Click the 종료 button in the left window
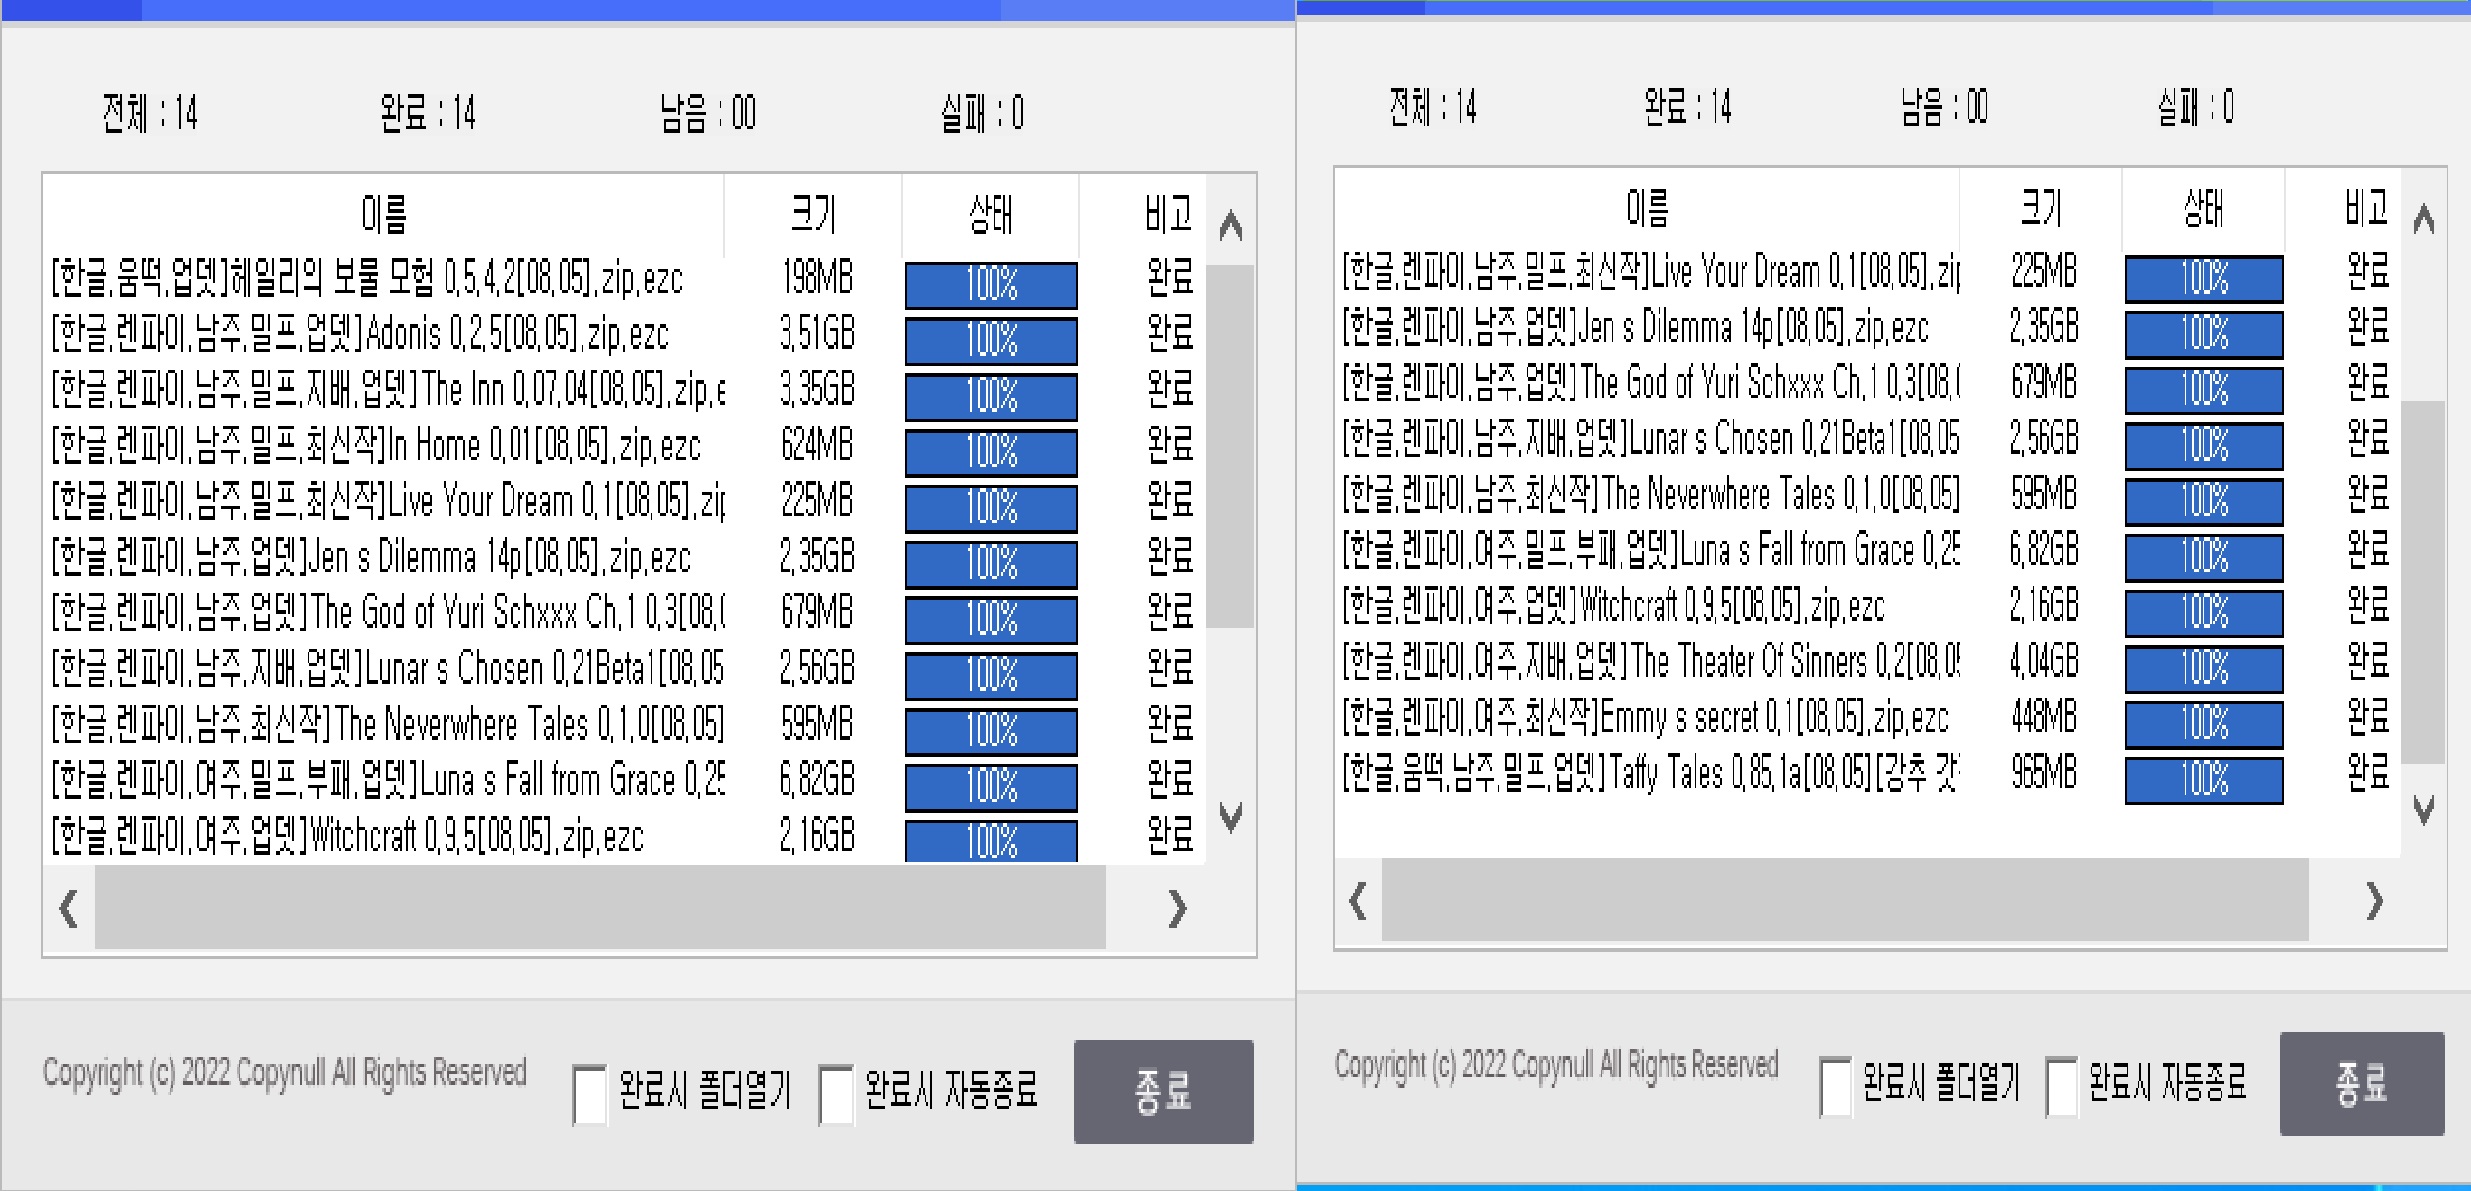The width and height of the screenshot is (2471, 1191). pyautogui.click(x=1163, y=1092)
